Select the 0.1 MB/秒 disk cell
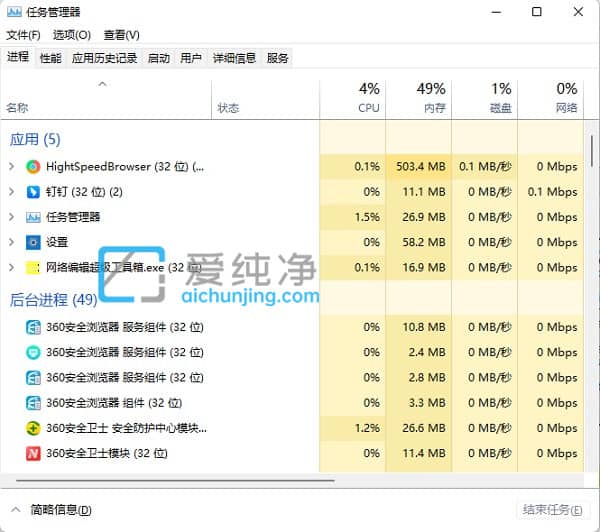600x532 pixels. (484, 166)
